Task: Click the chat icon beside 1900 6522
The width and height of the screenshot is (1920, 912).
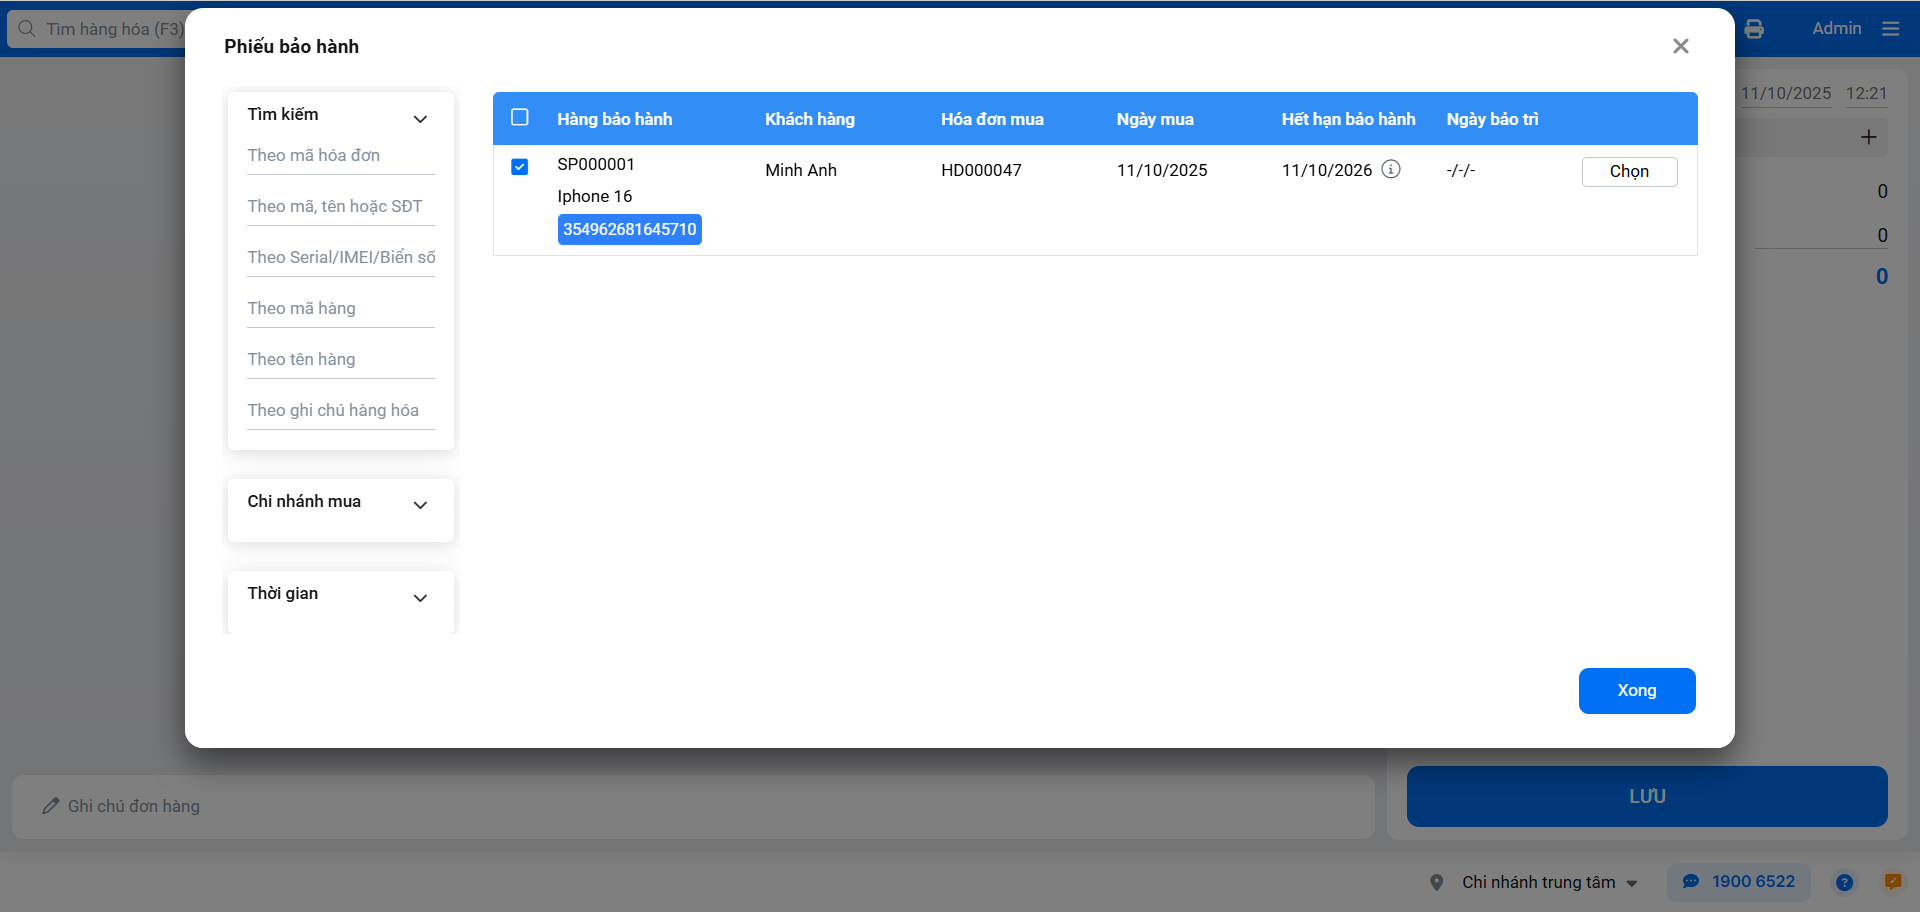Action: pos(1691,881)
